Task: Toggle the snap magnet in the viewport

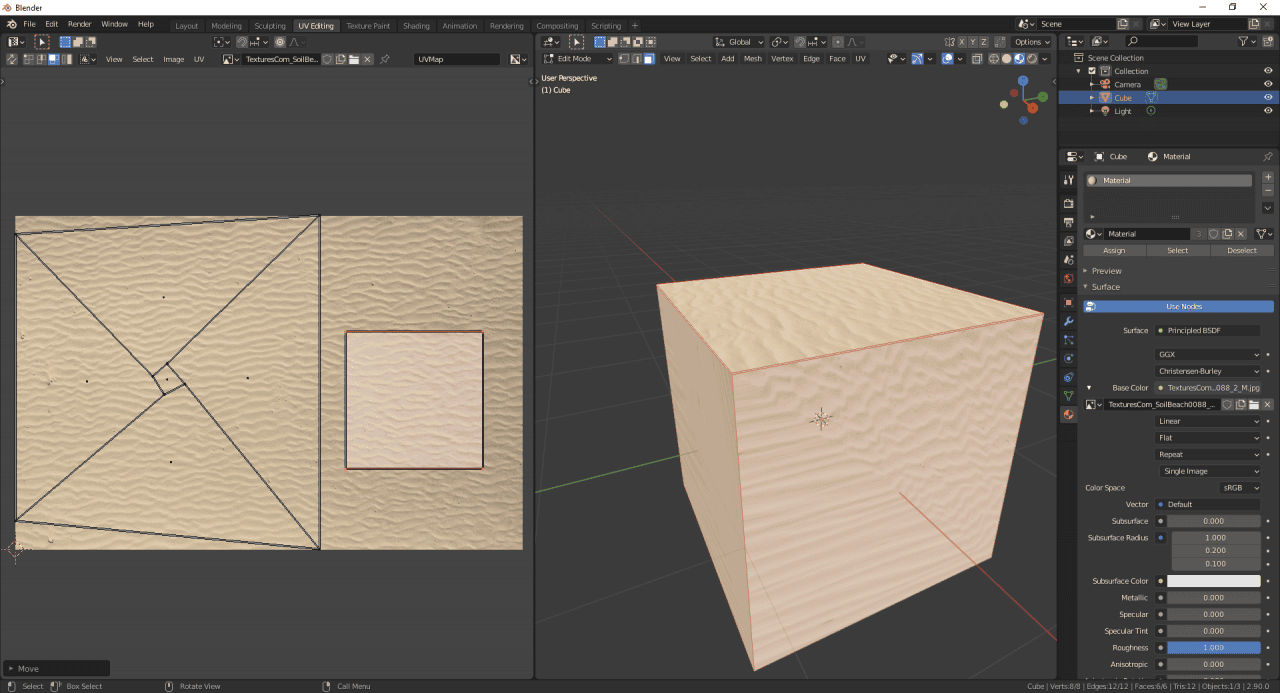Action: [x=800, y=41]
